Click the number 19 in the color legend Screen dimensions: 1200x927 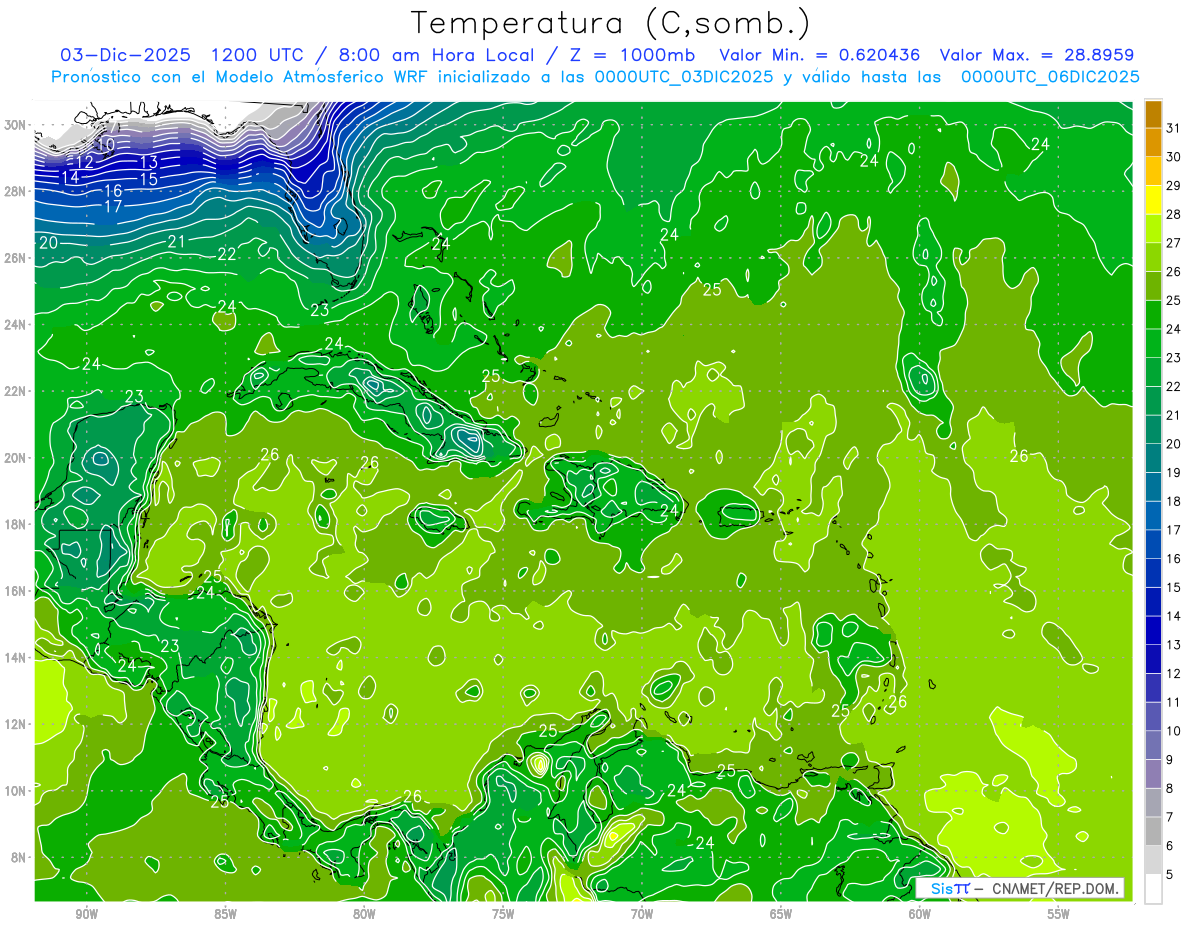(1174, 472)
